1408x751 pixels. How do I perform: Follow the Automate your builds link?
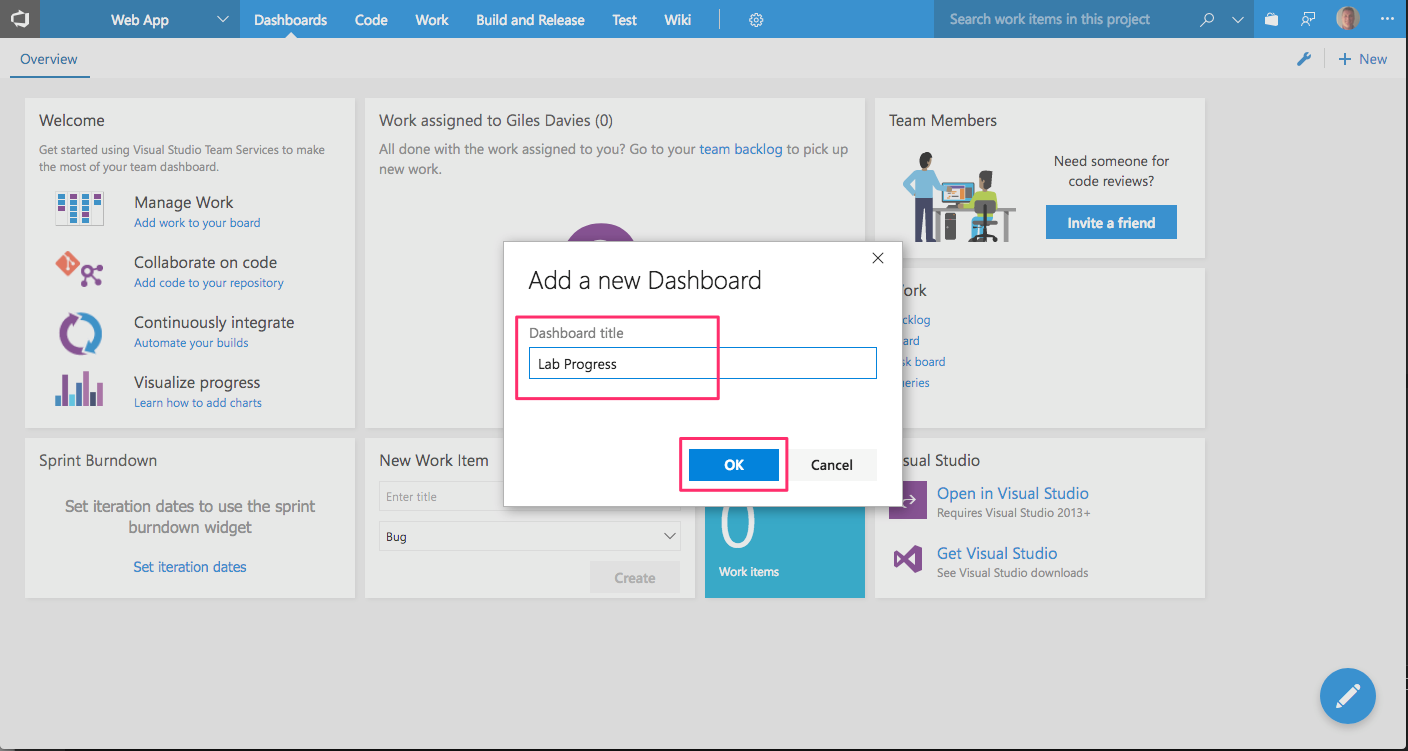pos(191,343)
